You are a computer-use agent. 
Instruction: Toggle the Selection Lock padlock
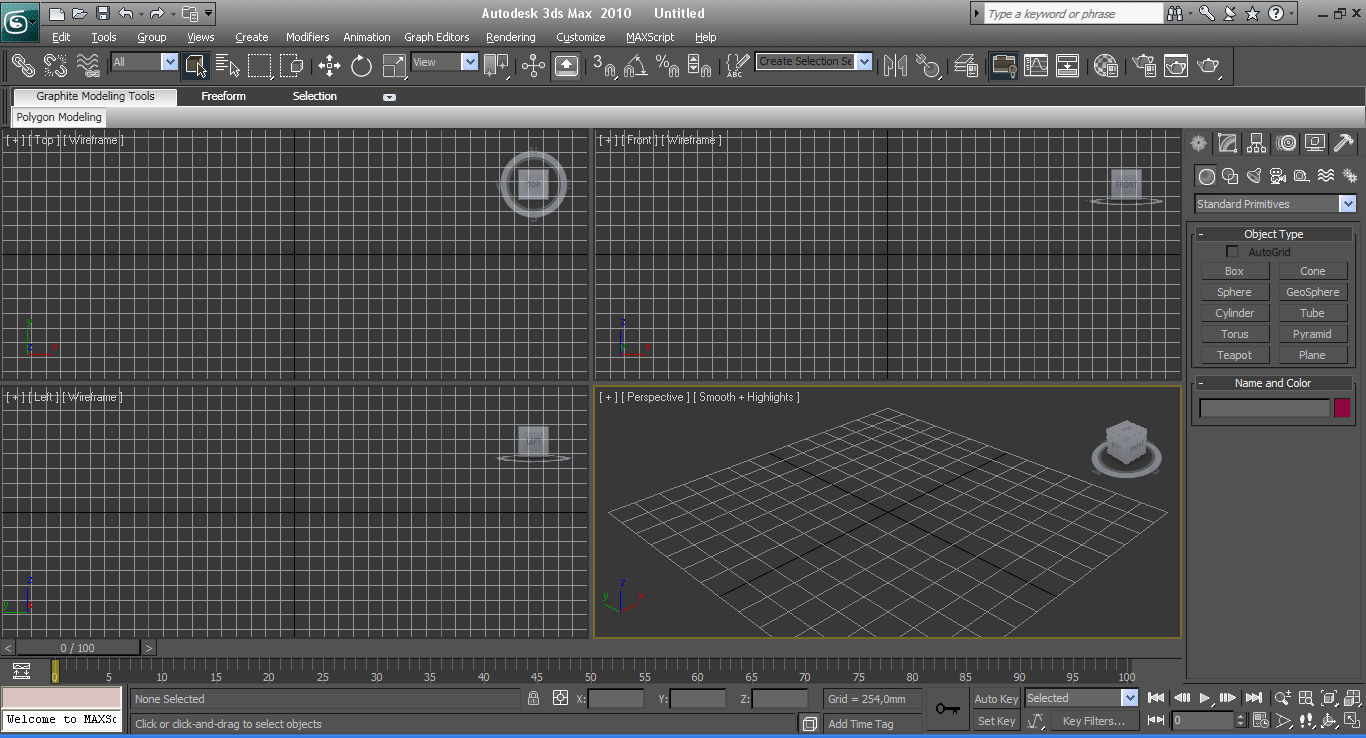coord(534,698)
